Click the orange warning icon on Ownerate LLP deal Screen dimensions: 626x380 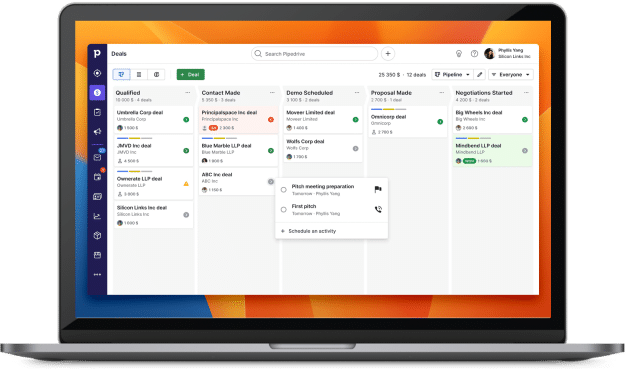click(x=186, y=184)
